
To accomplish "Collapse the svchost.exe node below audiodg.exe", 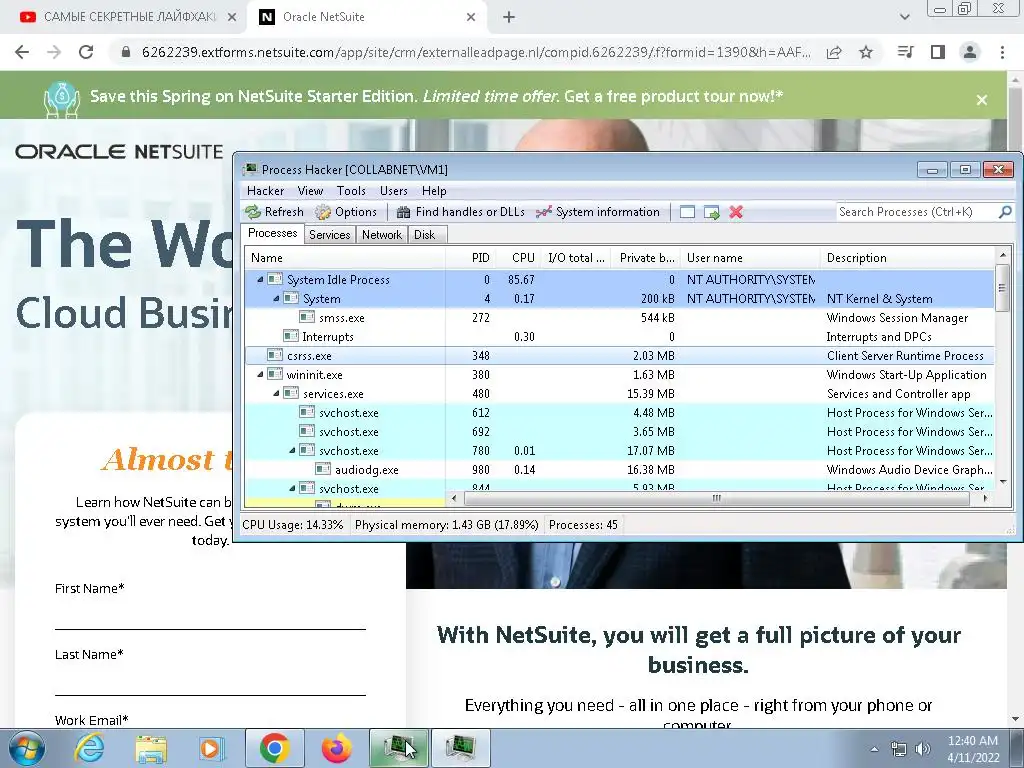I will (x=292, y=488).
